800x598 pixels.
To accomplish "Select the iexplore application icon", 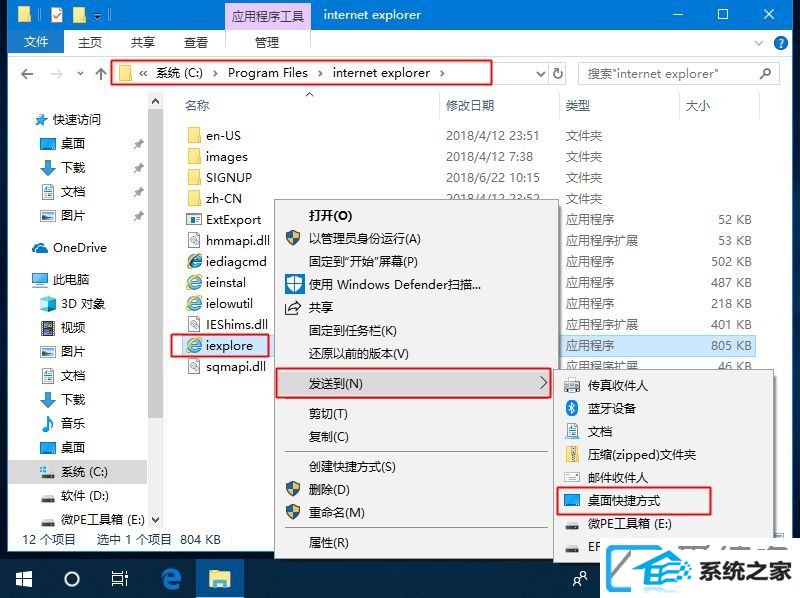I will (194, 345).
